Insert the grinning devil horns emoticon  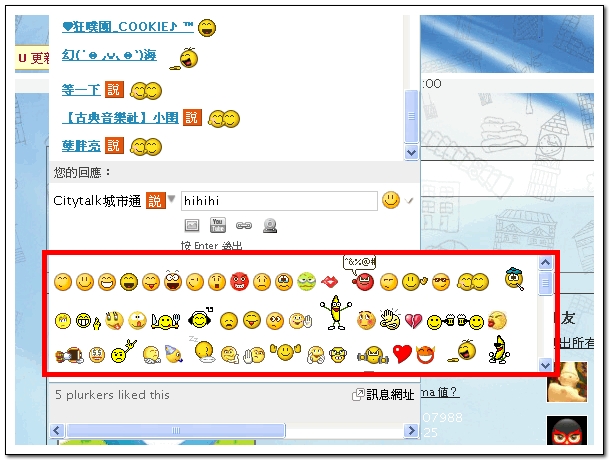coord(425,354)
